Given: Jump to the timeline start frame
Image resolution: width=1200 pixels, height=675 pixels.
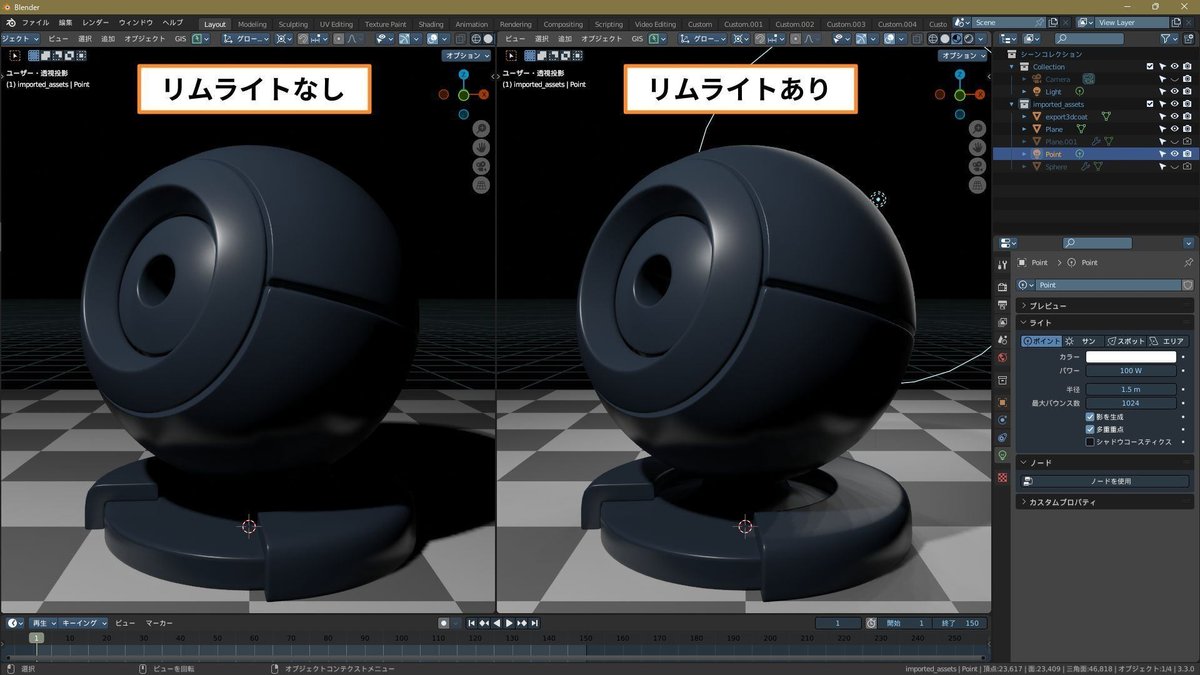Looking at the screenshot, I should (x=472, y=623).
